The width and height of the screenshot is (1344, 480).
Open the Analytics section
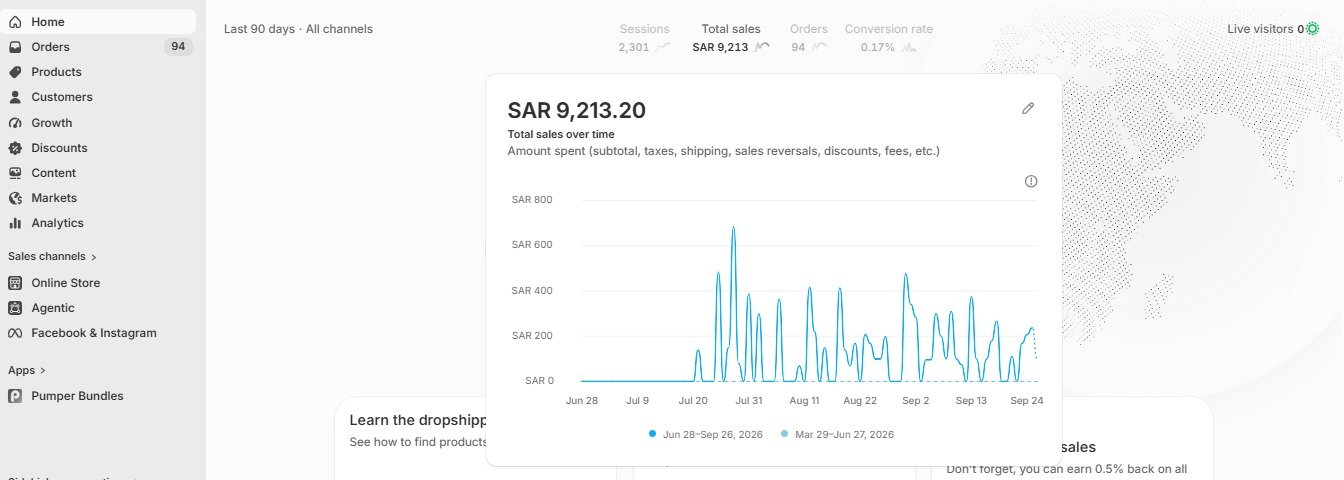coord(98,223)
